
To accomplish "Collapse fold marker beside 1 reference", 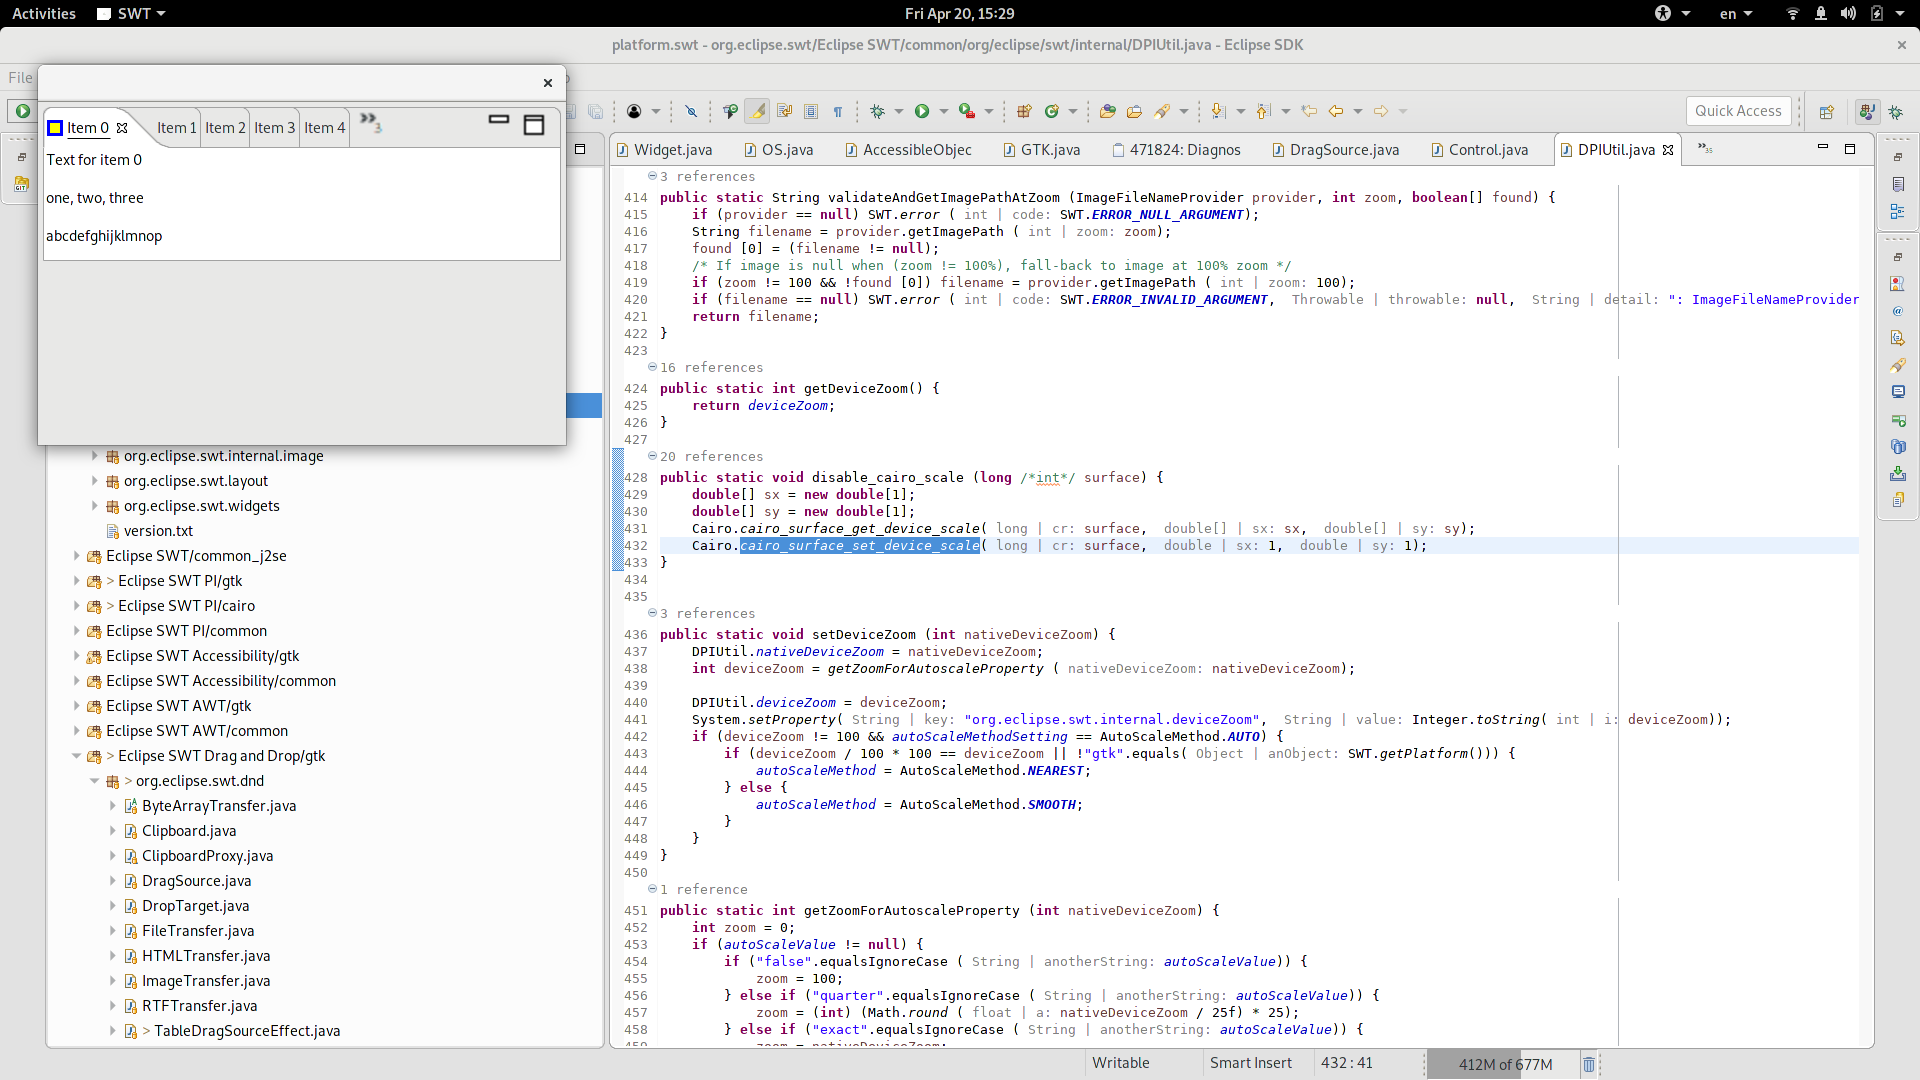I will (x=652, y=888).
